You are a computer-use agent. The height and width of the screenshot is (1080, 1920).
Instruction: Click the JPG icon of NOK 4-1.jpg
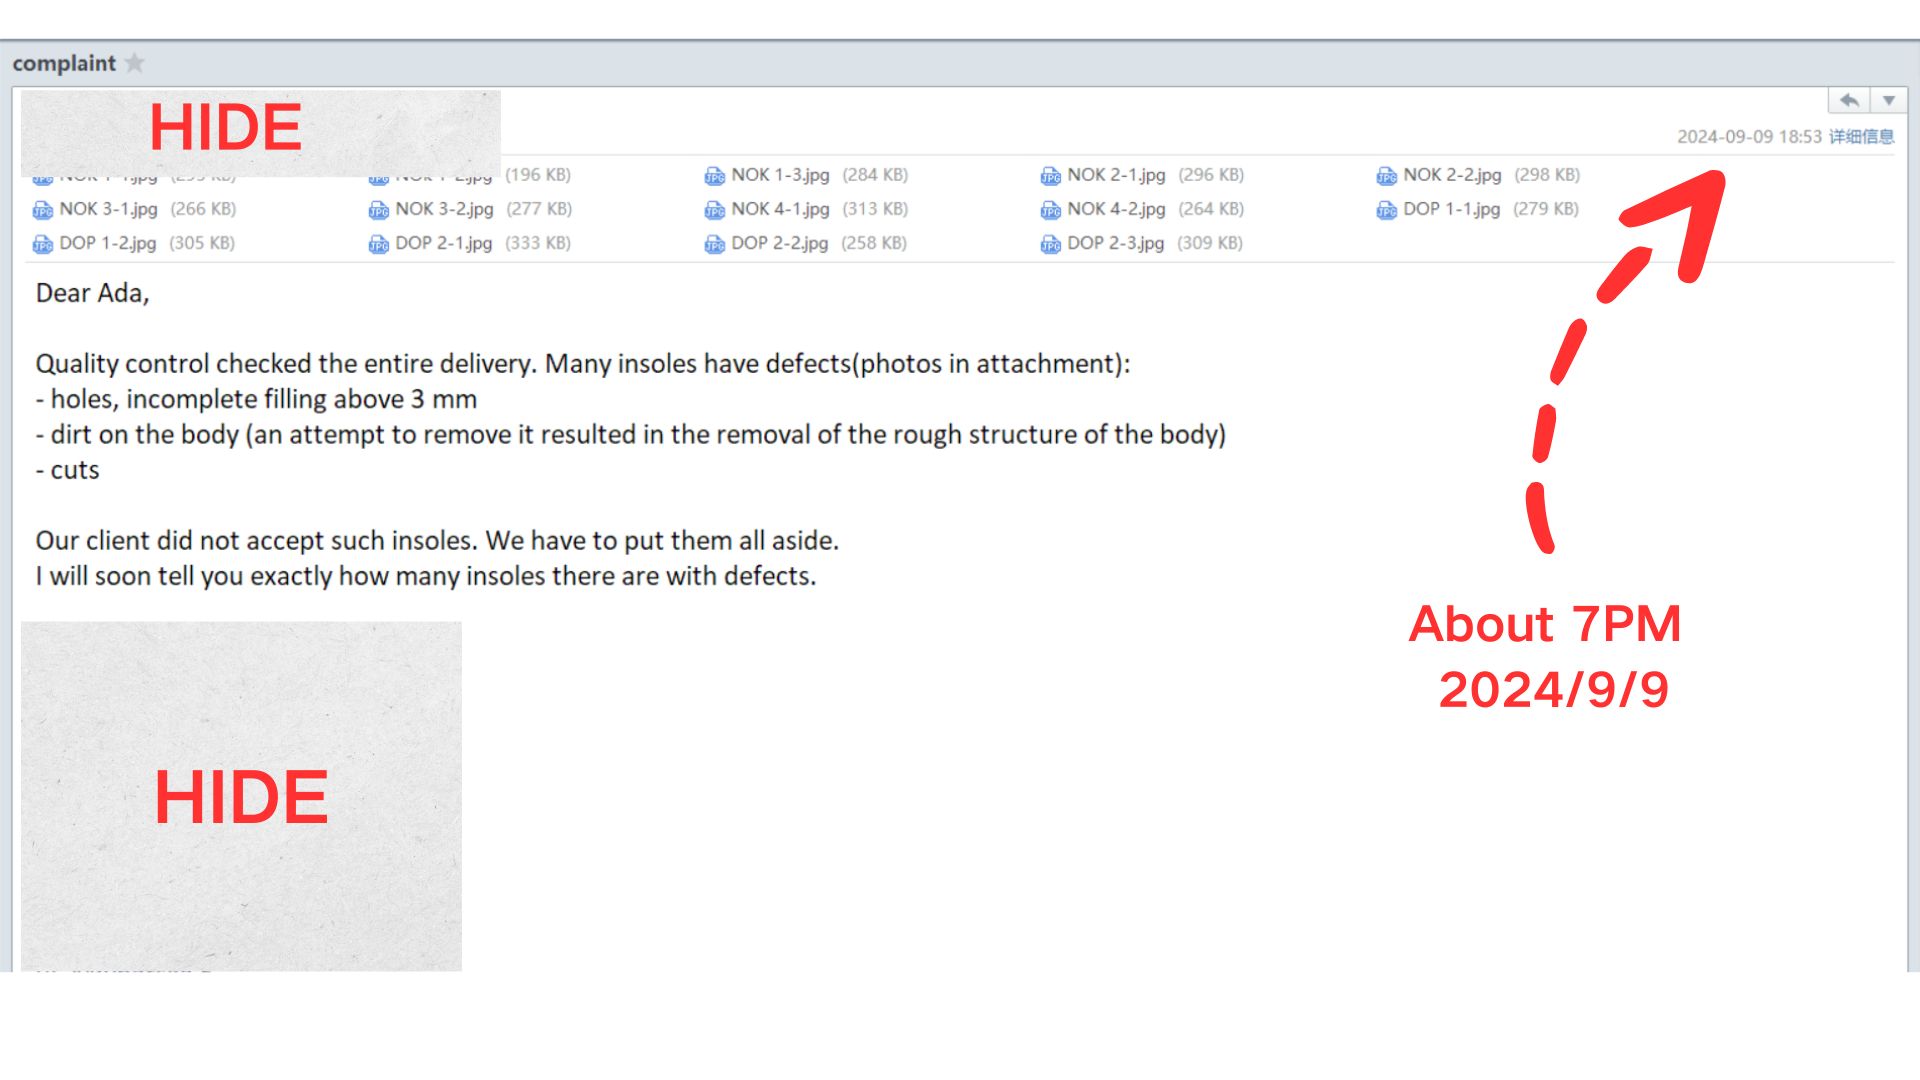714,210
